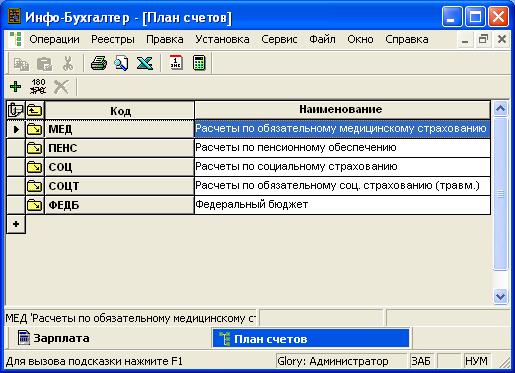Click the scrollbar up arrow
Viewport: 515px width, 373px height.
tap(500, 109)
